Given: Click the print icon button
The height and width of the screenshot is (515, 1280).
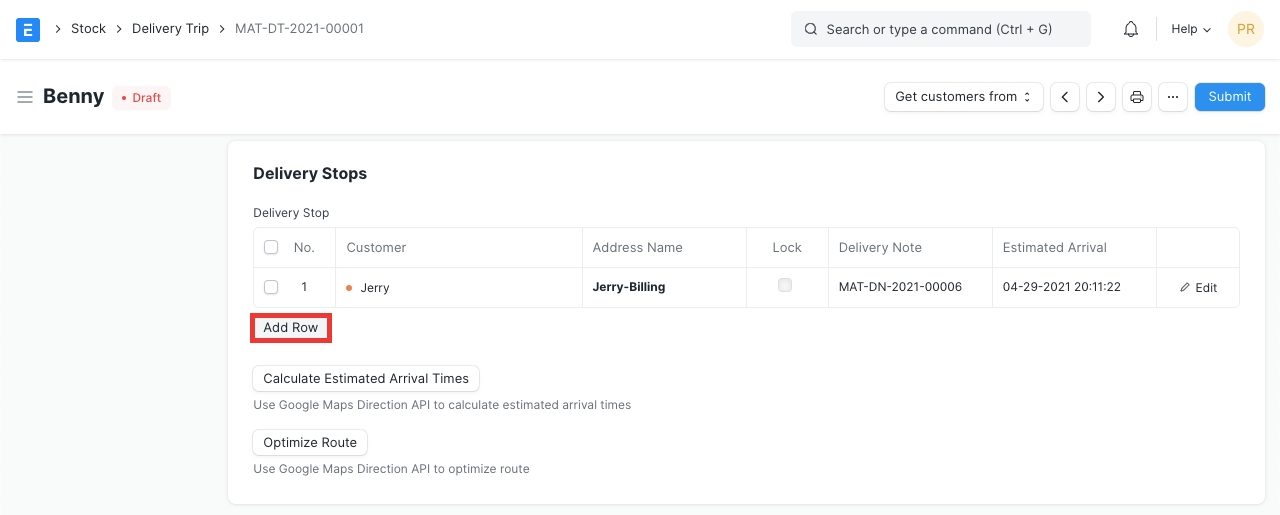Looking at the screenshot, I should 1137,97.
